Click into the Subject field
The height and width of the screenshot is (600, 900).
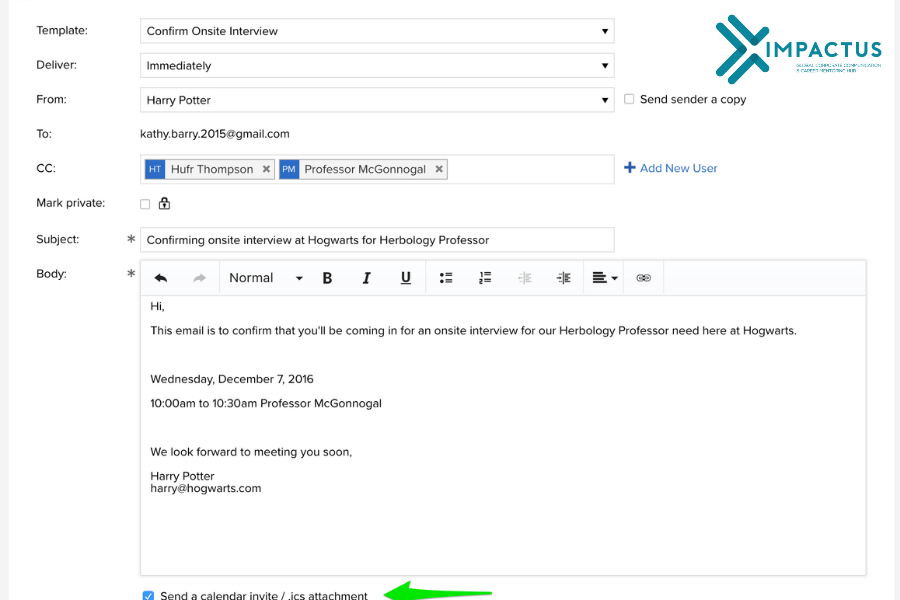(x=377, y=240)
